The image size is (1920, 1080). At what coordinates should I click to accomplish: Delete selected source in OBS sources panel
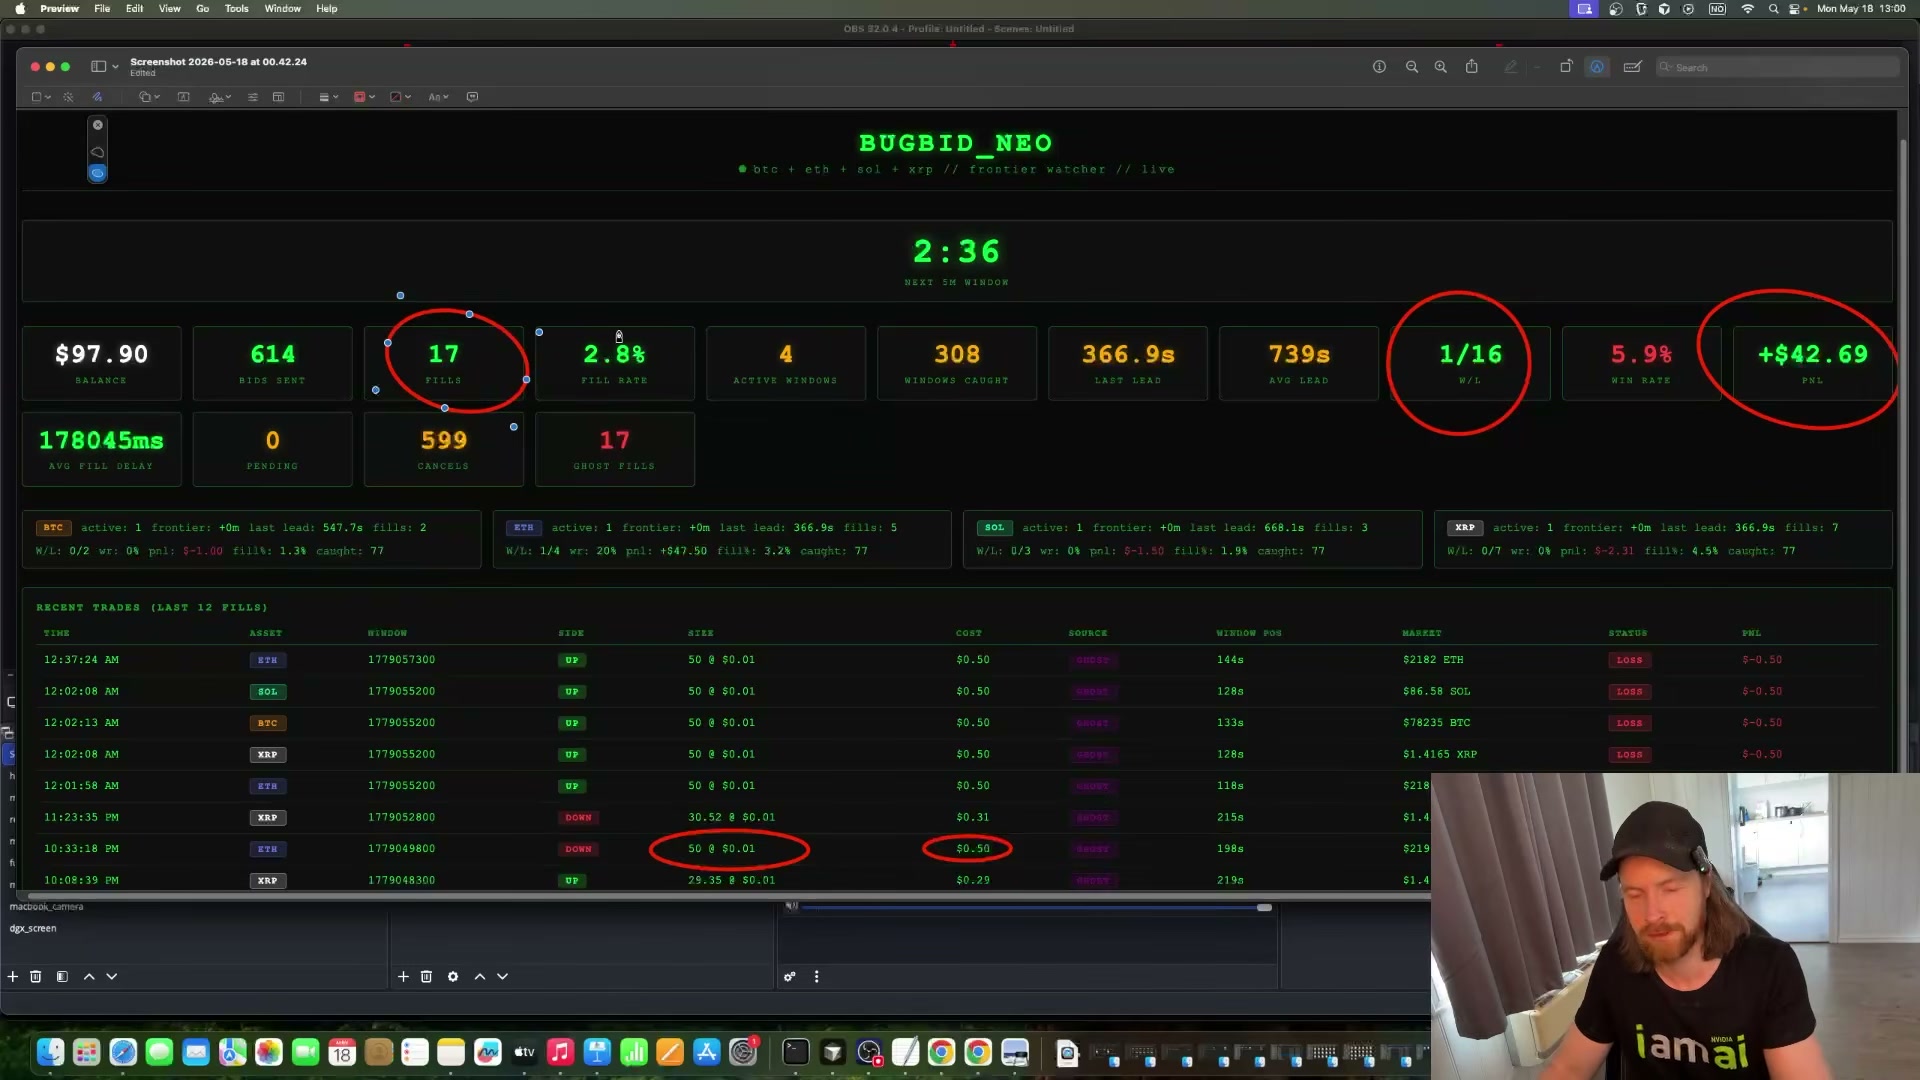[426, 976]
